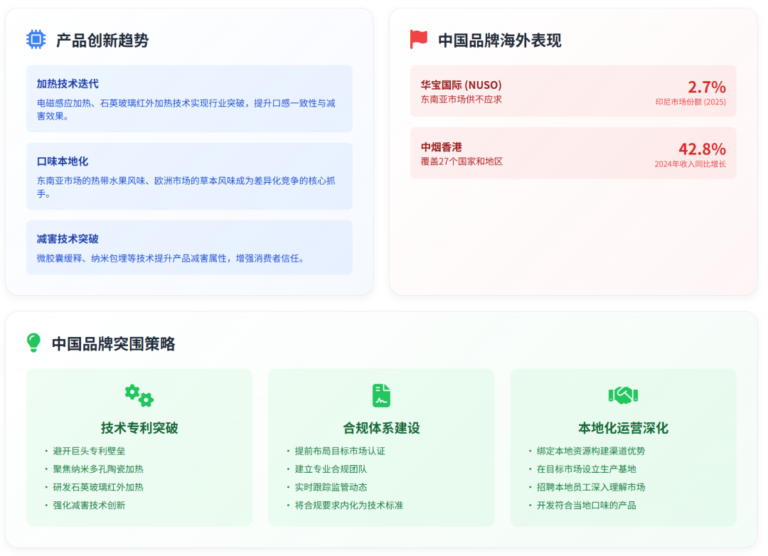Click the description starting 微胶囊缓释
Image resolution: width=768 pixels, height=556 pixels.
(170, 258)
